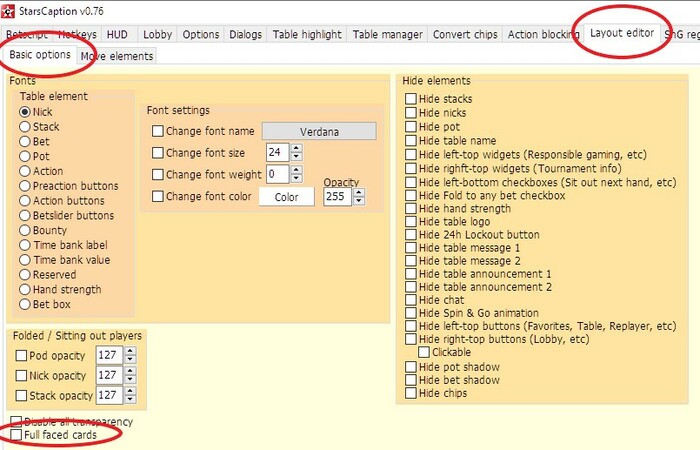Select Time bank label option
The width and height of the screenshot is (700, 450).
tap(25, 245)
